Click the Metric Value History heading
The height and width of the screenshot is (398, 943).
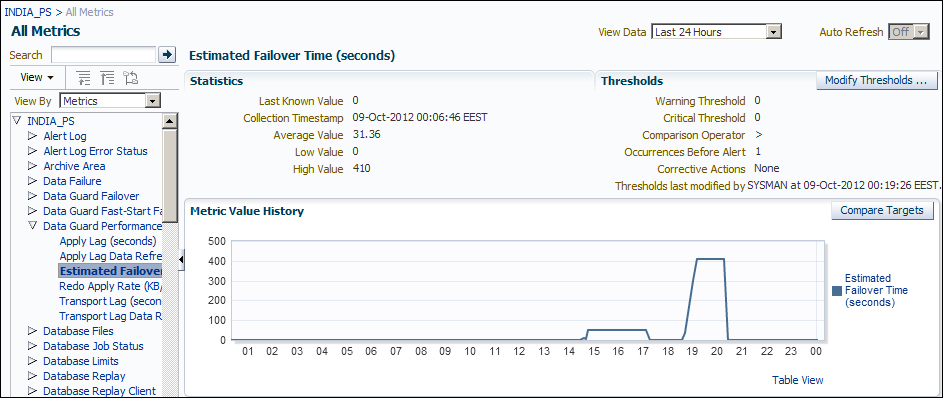coord(247,211)
